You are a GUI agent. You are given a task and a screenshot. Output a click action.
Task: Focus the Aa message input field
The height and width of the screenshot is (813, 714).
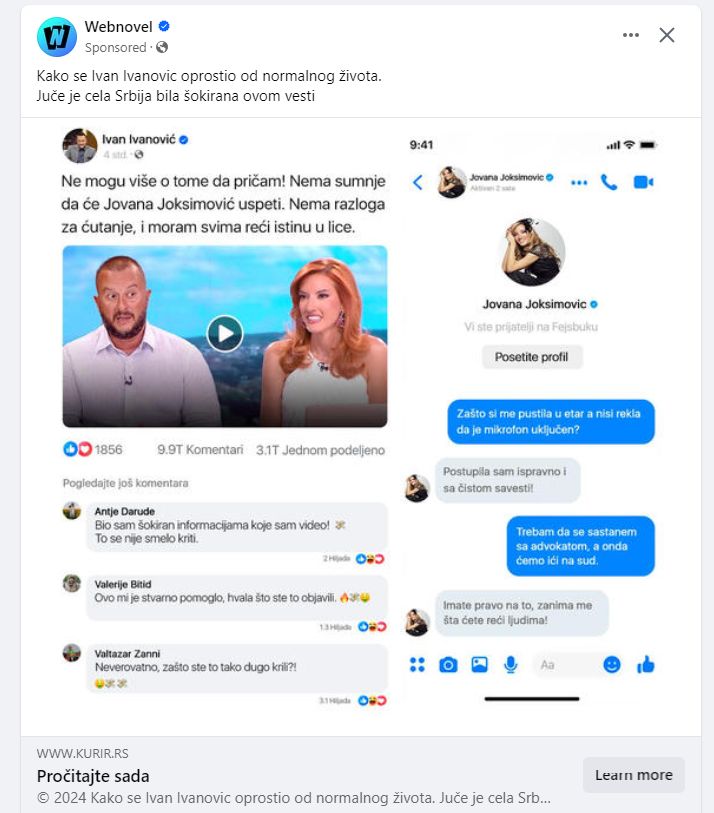tap(565, 664)
